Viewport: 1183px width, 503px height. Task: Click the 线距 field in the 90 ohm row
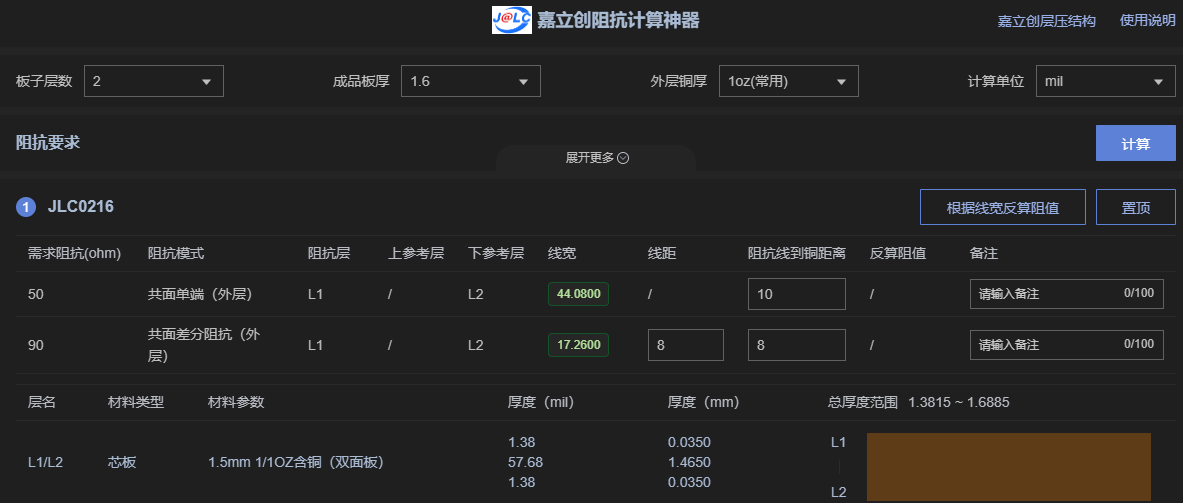coord(686,345)
